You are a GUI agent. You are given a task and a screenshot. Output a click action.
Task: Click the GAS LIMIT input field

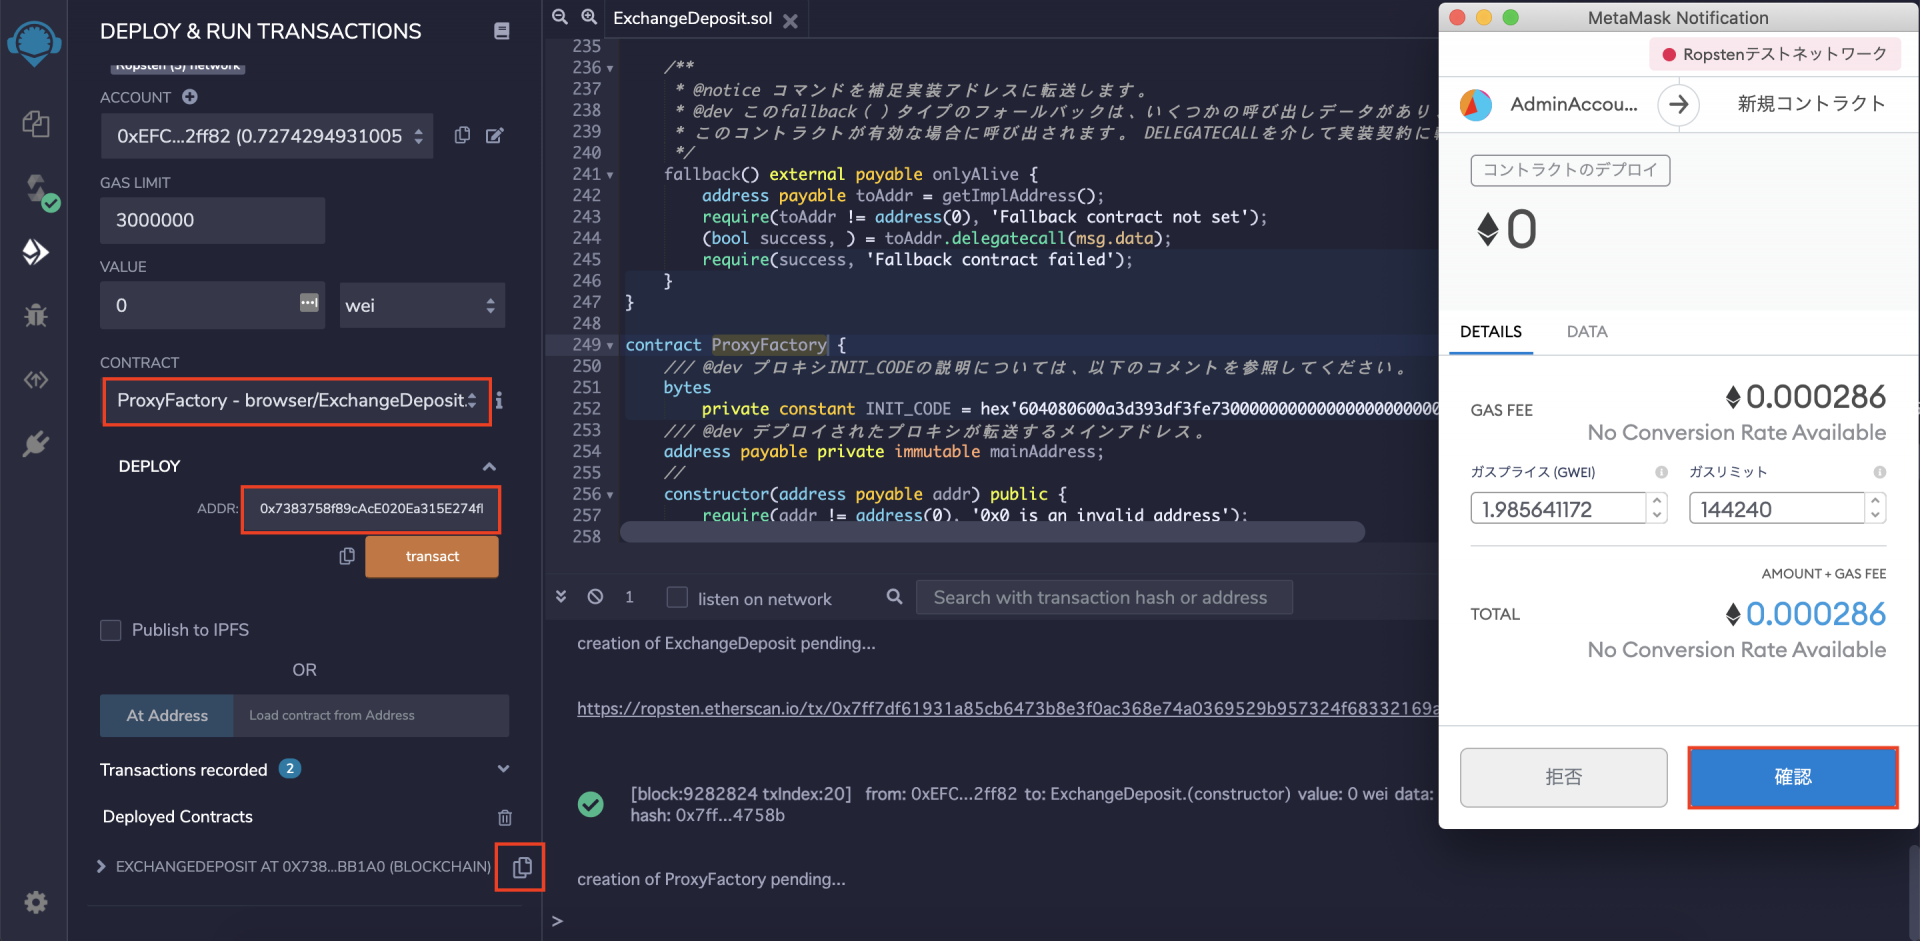tap(212, 220)
